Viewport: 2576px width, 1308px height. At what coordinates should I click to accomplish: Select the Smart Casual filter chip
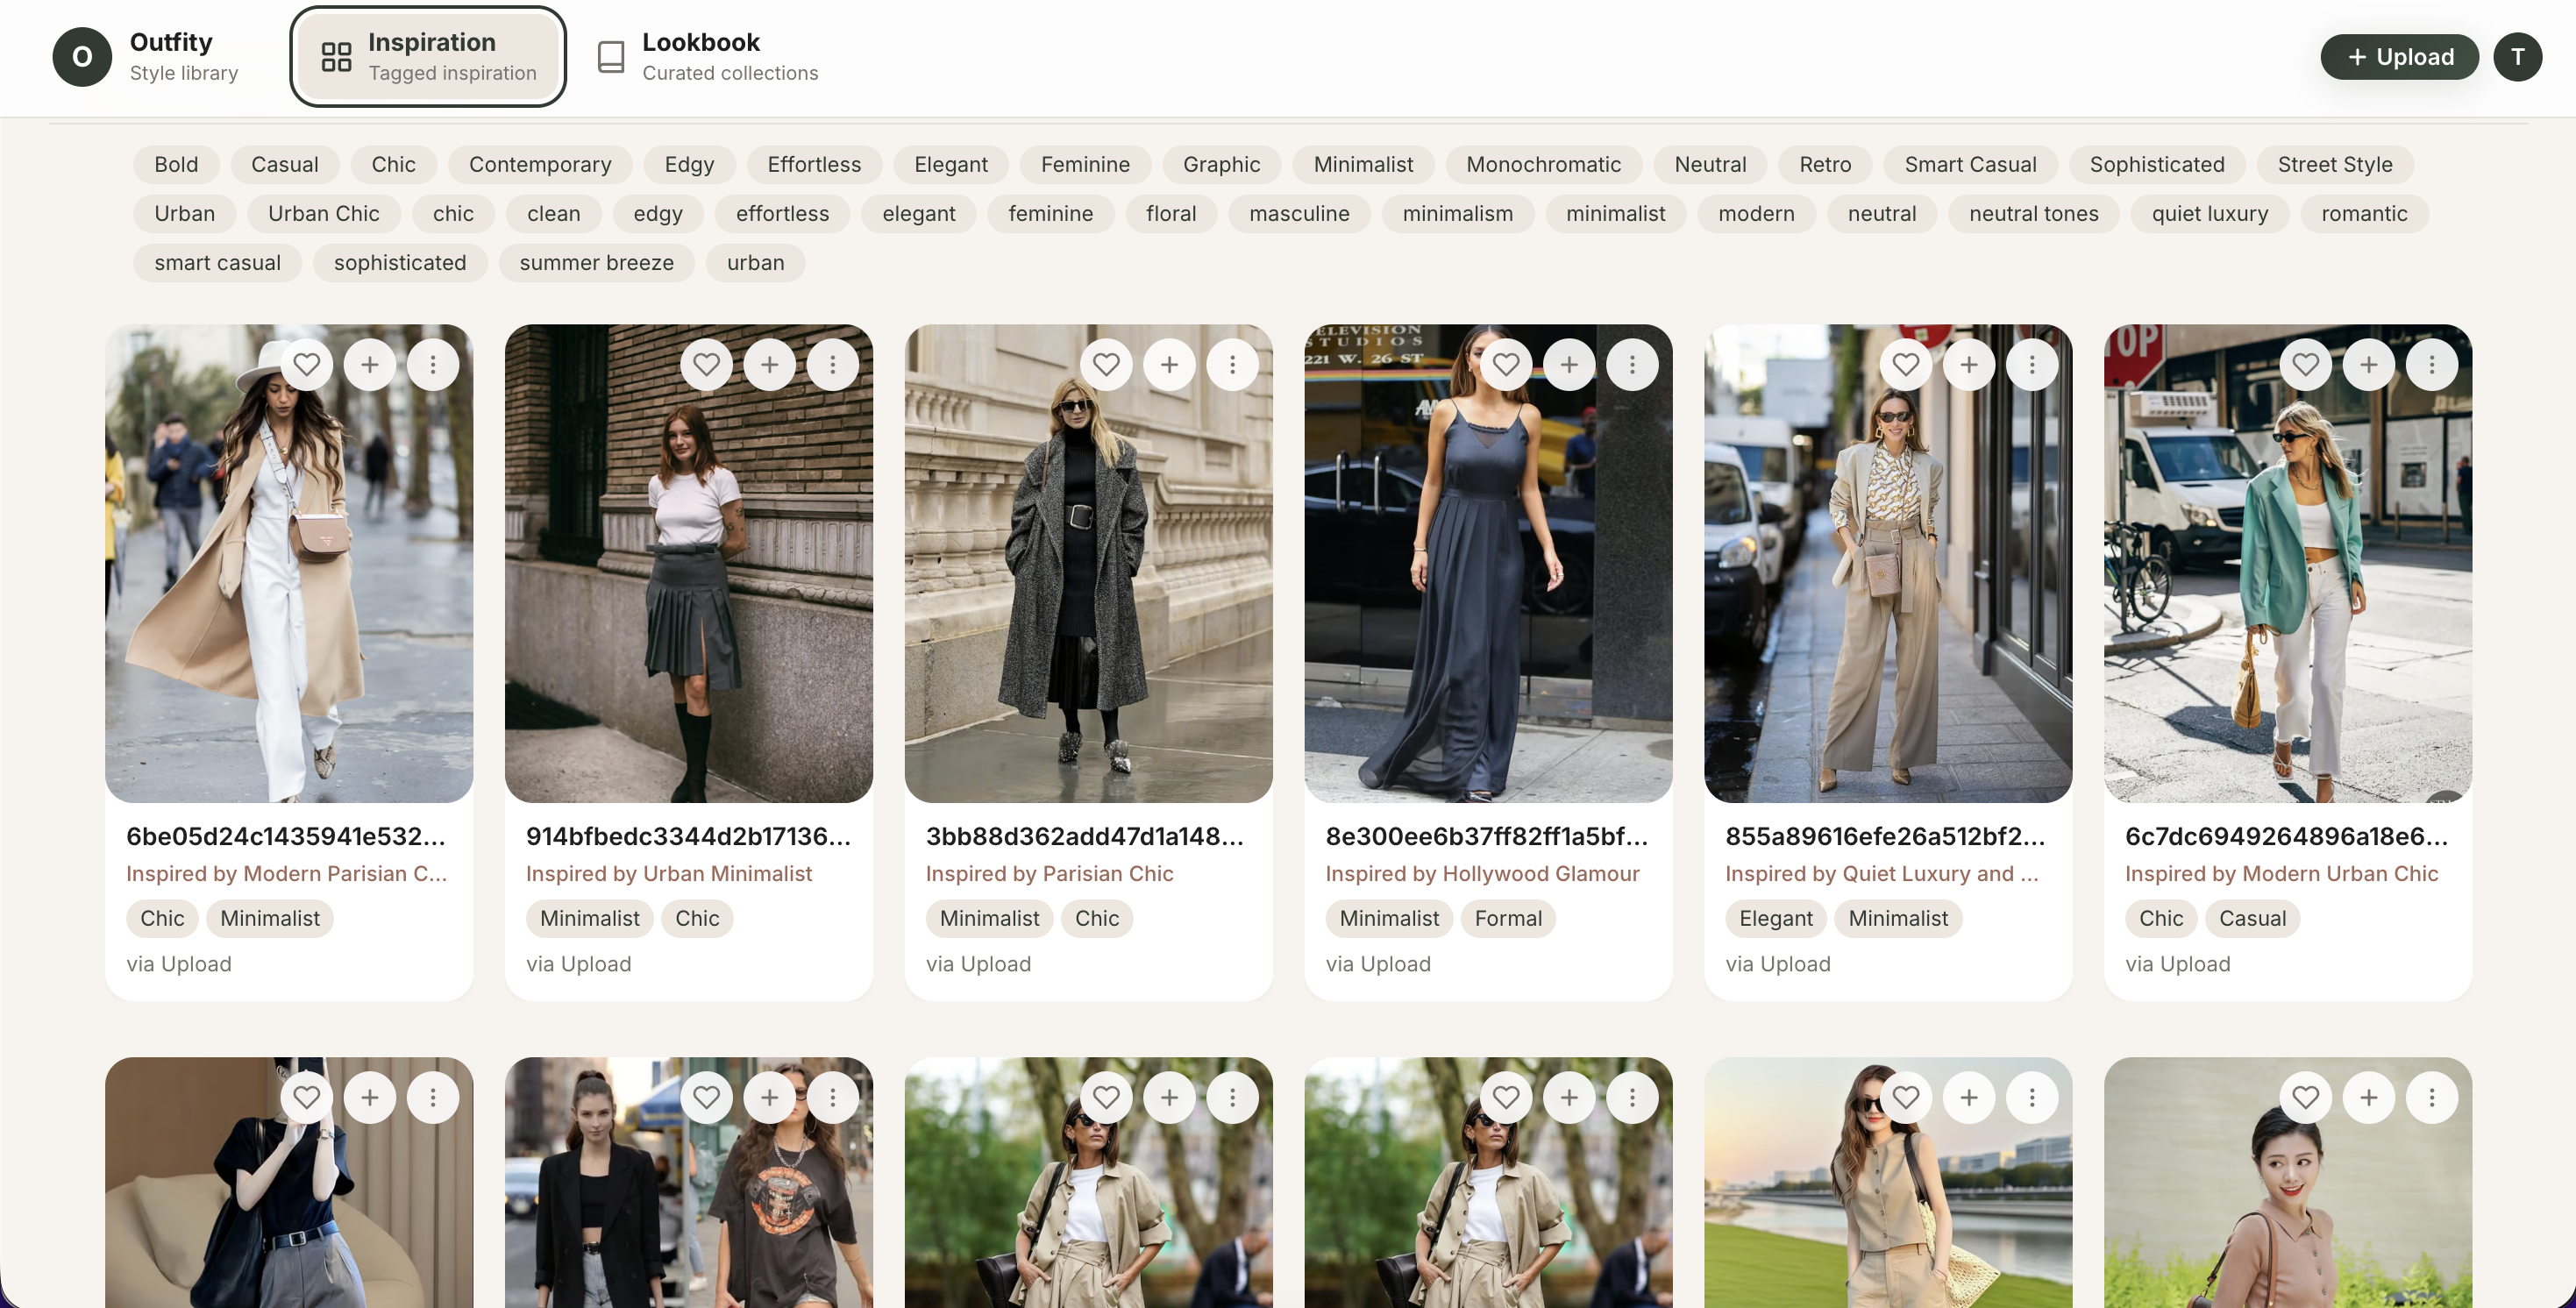[1970, 165]
